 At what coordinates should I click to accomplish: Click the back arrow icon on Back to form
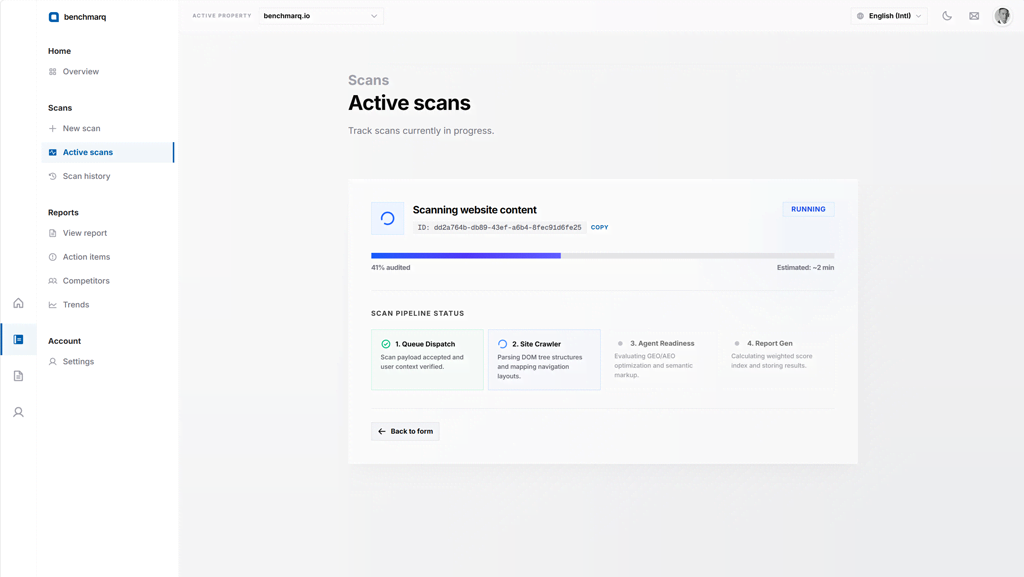[381, 431]
